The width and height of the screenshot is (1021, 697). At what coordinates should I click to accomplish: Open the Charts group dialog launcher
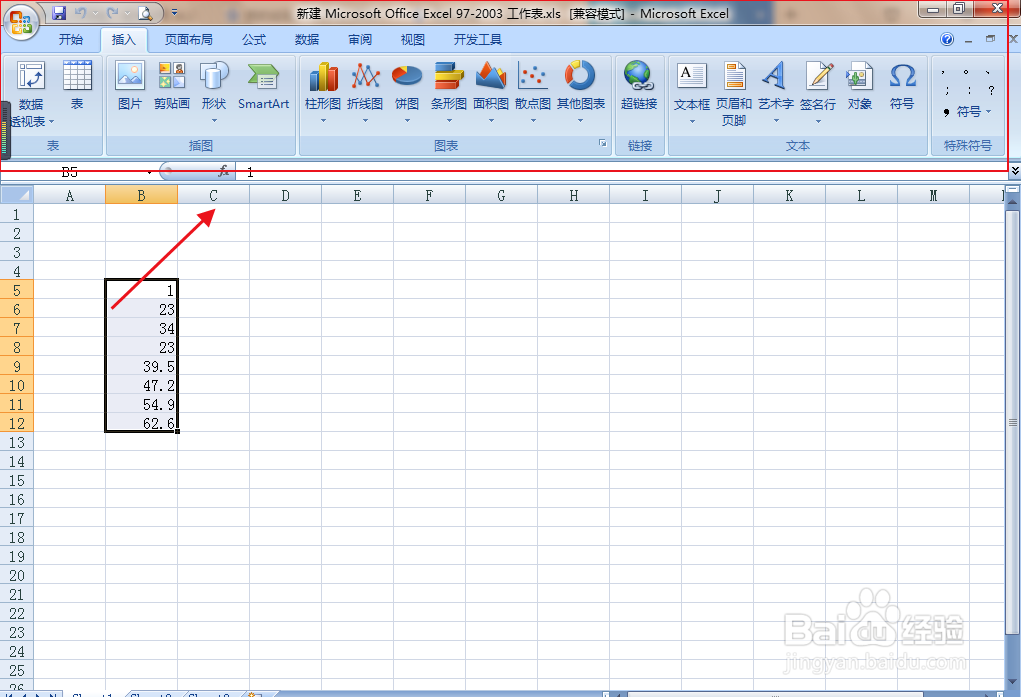[x=602, y=143]
